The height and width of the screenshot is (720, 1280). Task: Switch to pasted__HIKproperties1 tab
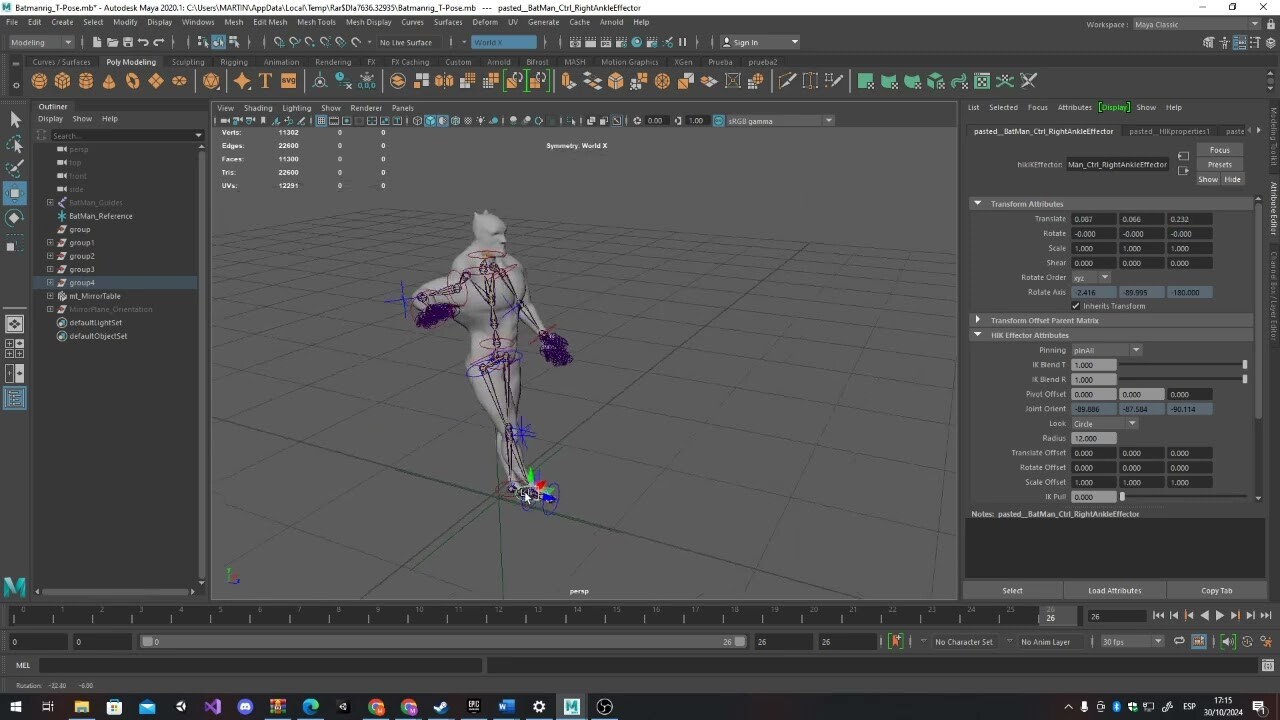pos(1169,131)
